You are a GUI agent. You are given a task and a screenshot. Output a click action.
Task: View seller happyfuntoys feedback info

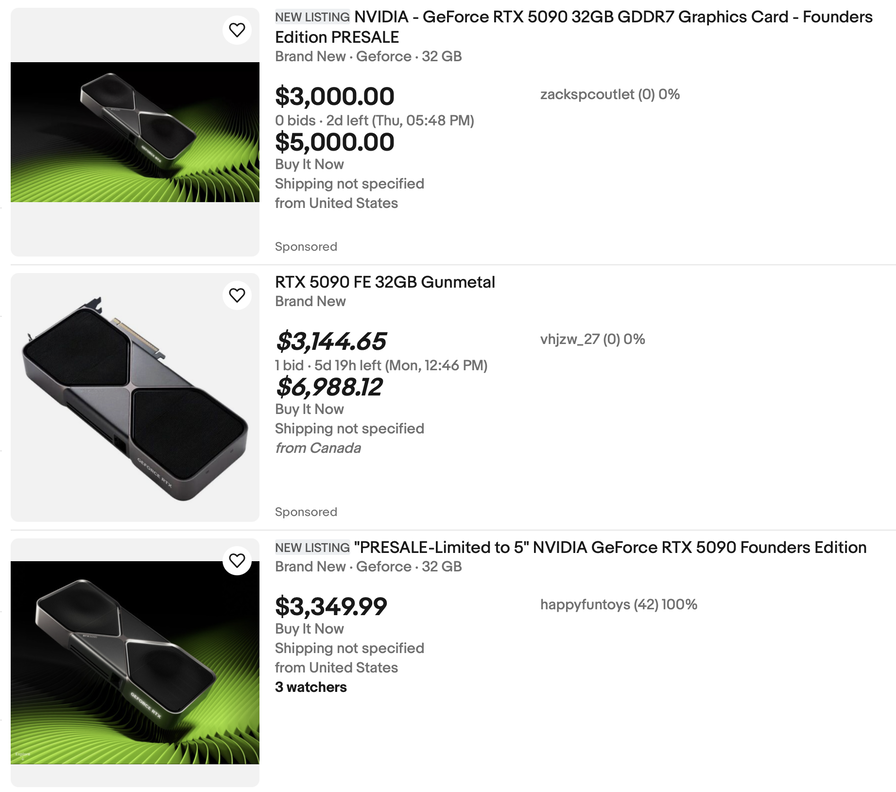tap(618, 604)
